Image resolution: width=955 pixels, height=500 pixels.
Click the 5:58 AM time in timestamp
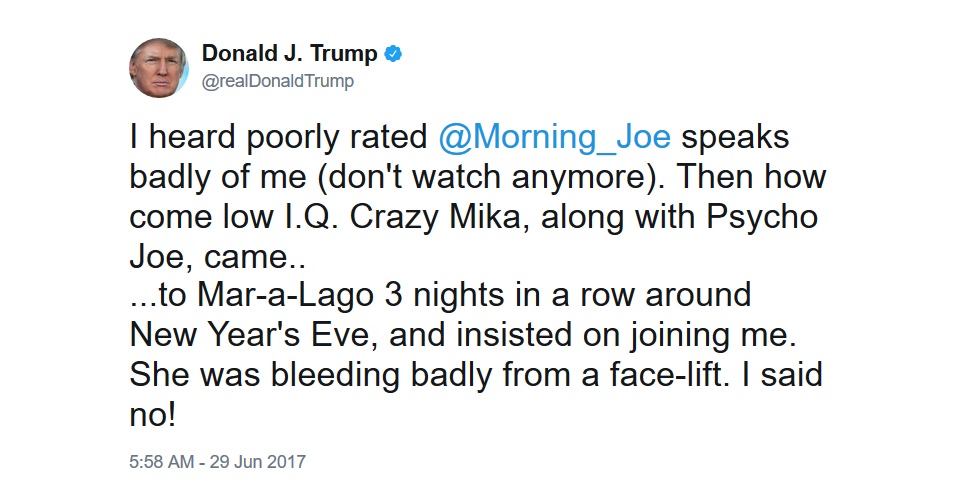pyautogui.click(x=161, y=462)
